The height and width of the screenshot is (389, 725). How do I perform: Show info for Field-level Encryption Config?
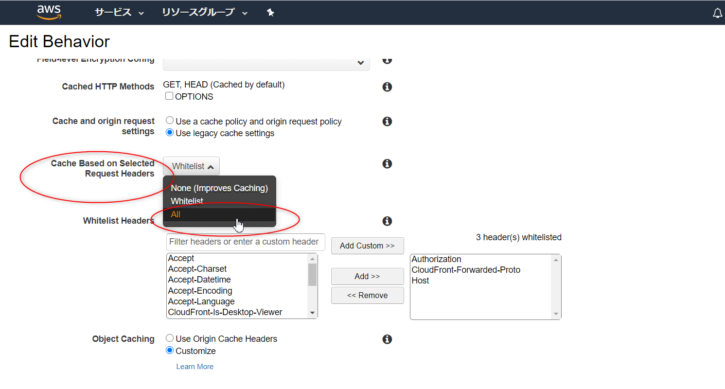coord(387,61)
